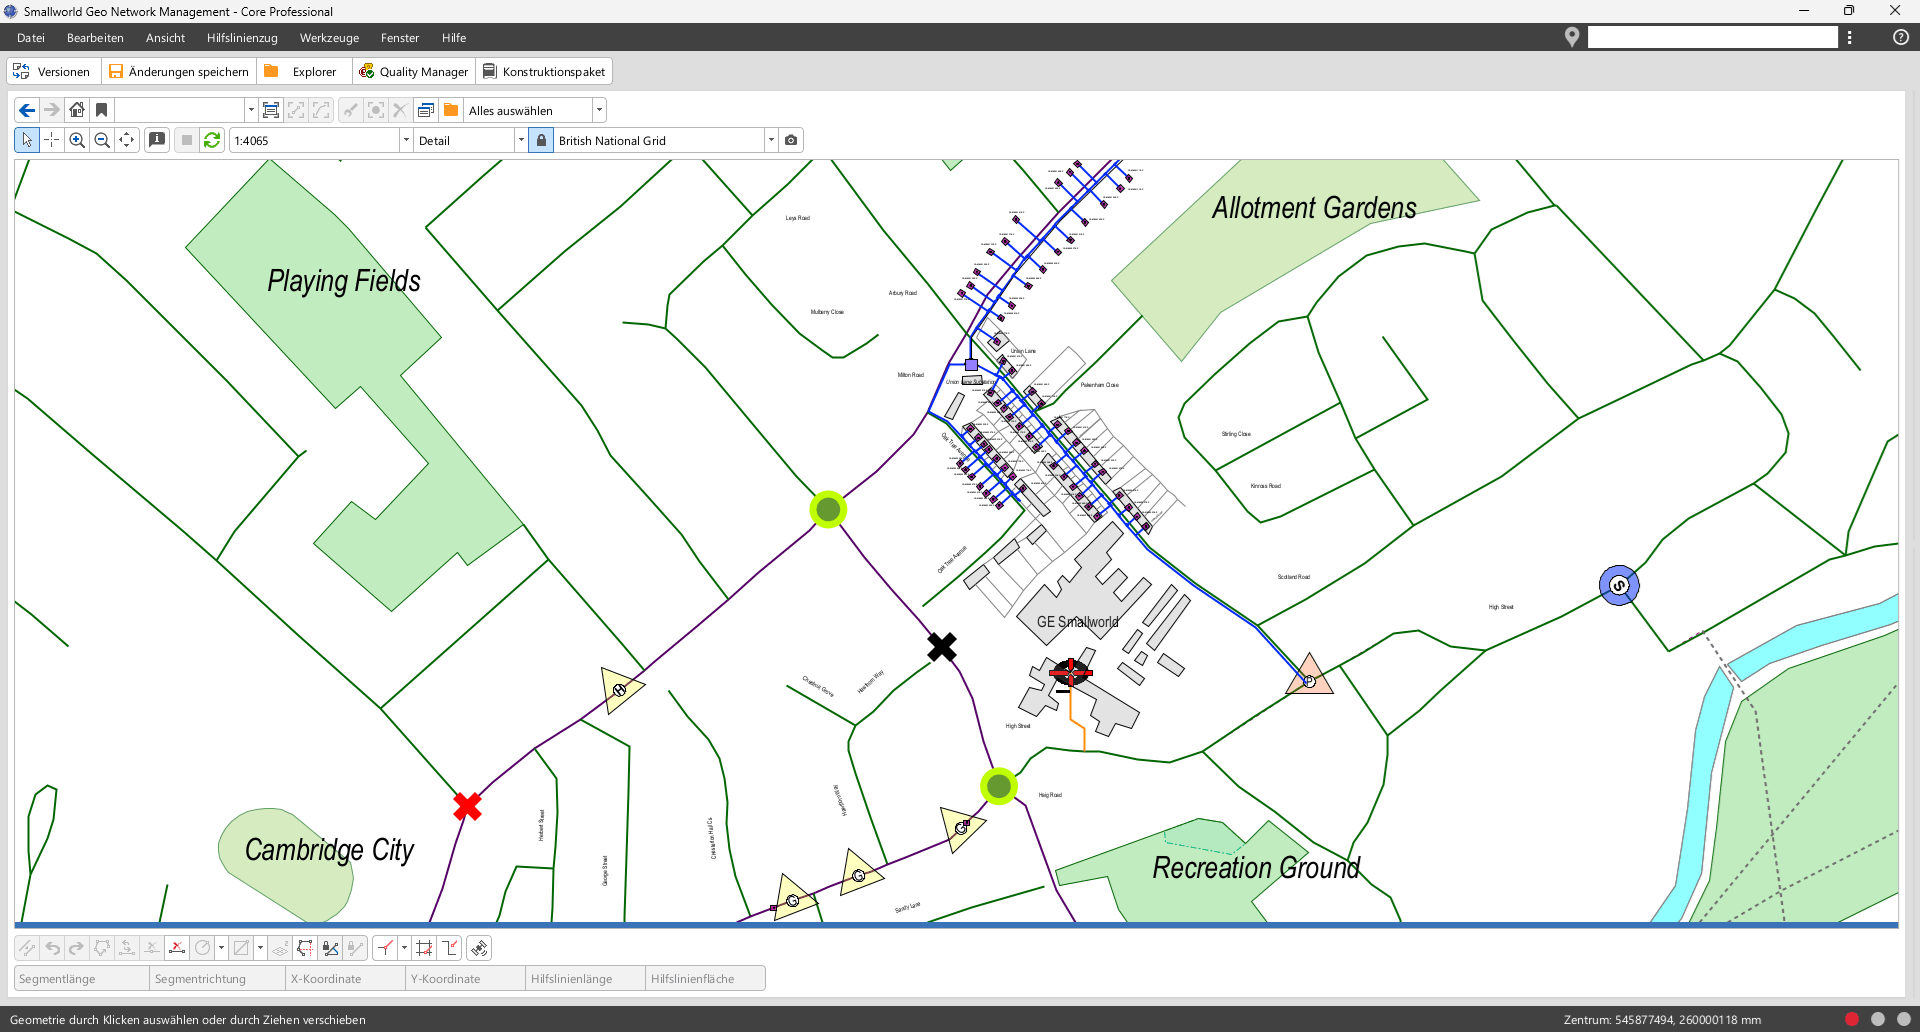
Task: Open the Ansicht menu
Action: (165, 38)
